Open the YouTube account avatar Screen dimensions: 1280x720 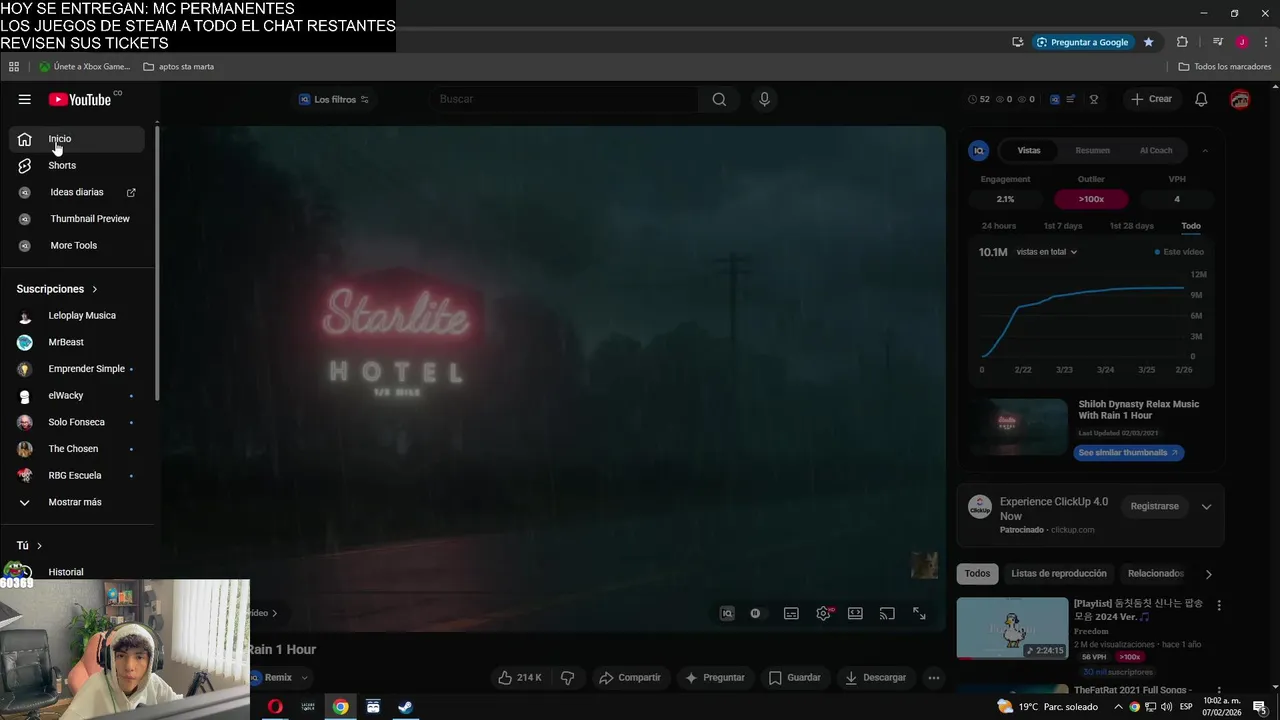1240,99
